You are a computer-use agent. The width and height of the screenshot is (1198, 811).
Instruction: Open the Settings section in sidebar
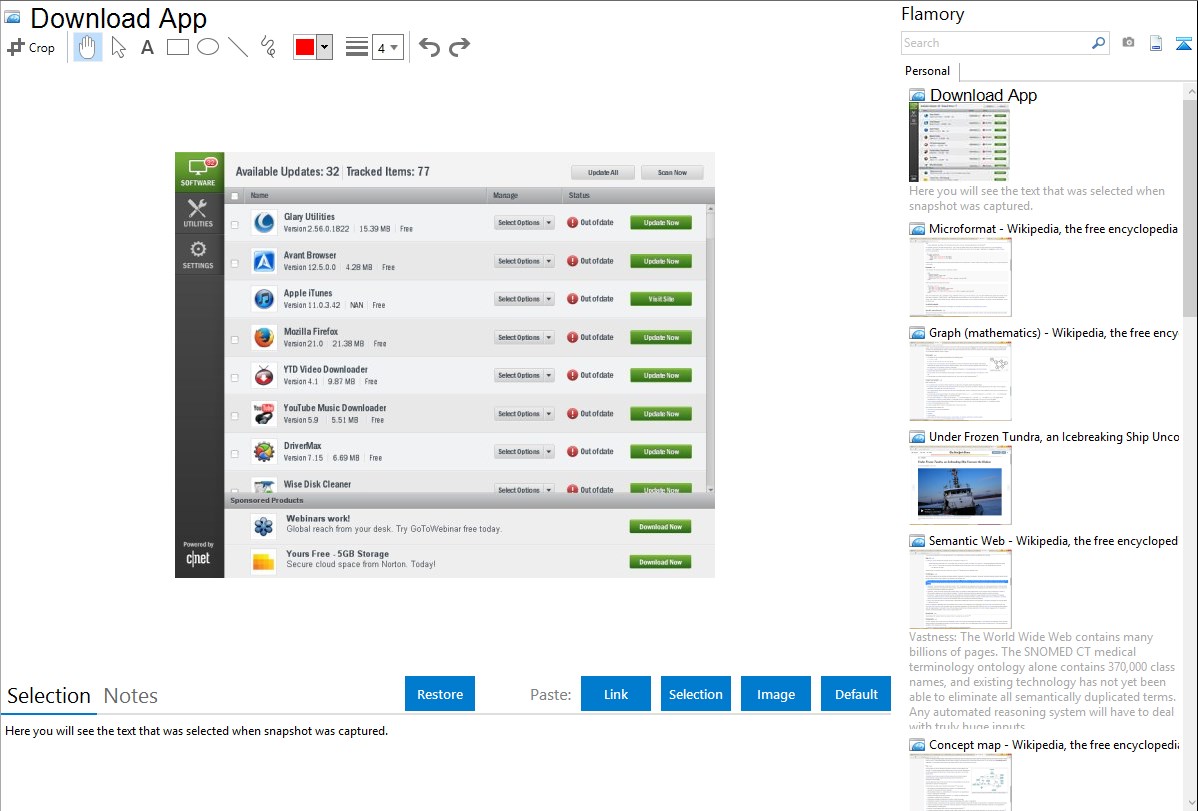[x=198, y=254]
